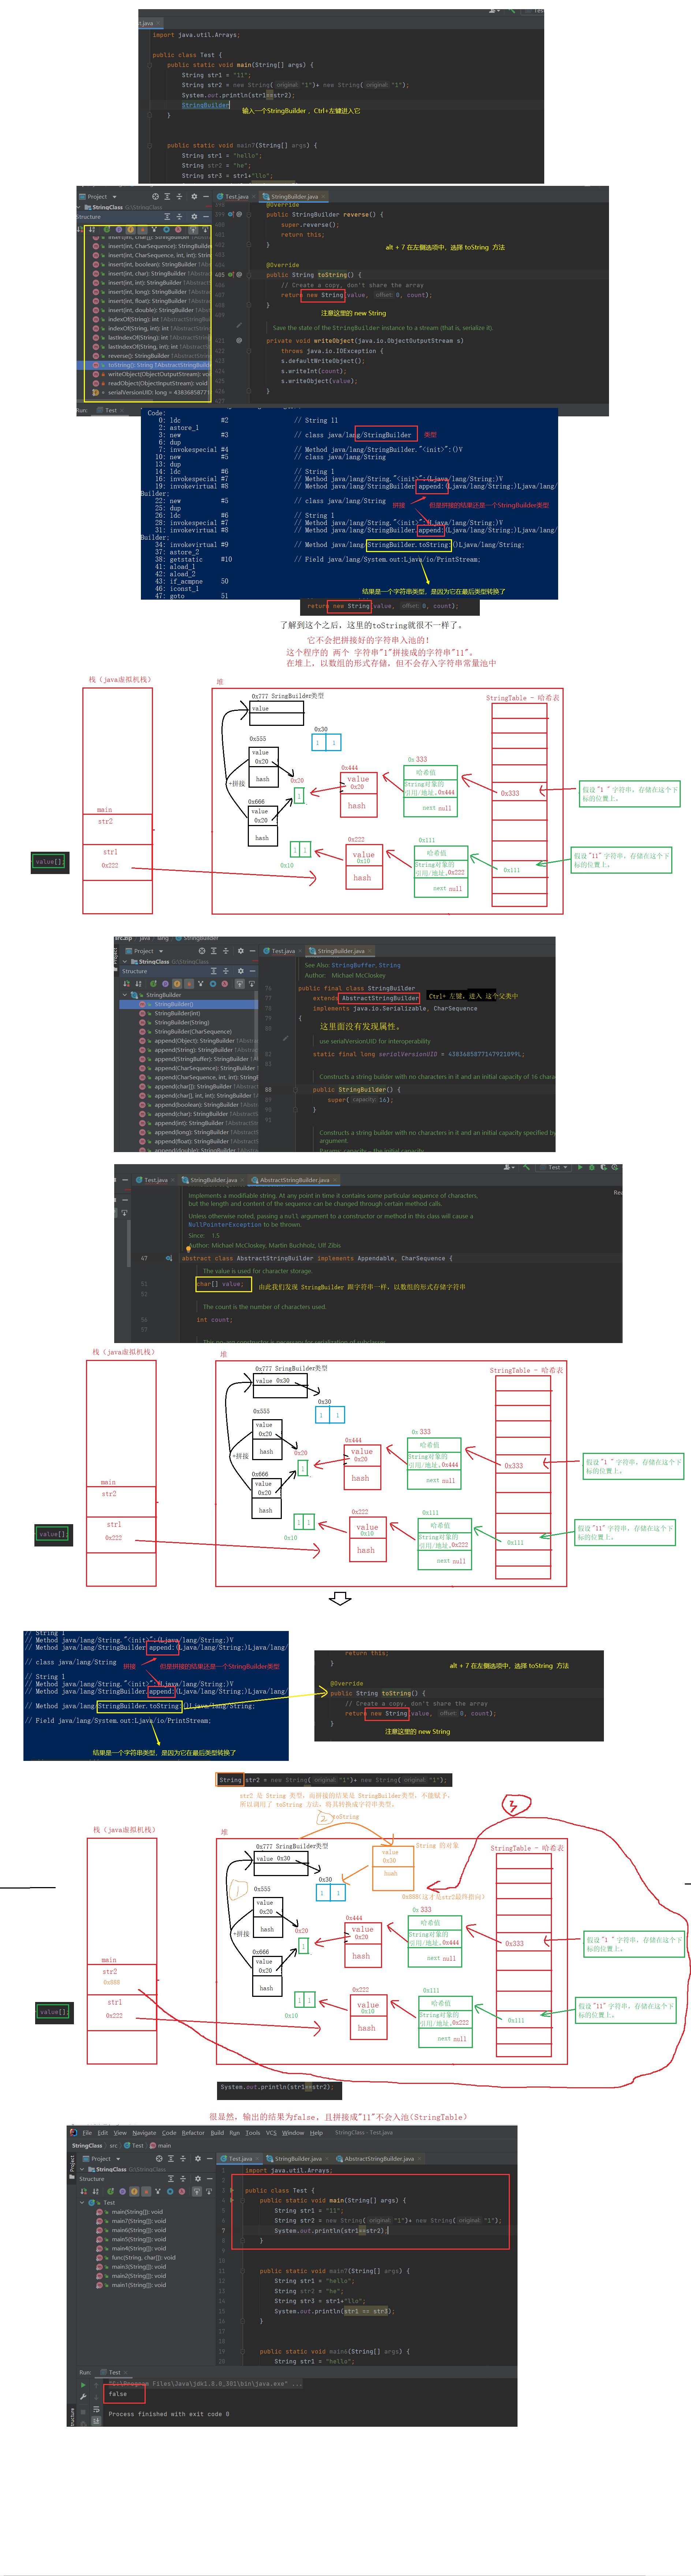Image resolution: width=691 pixels, height=2576 pixels.
Task: Close Test.java tab in menu-bar IDE window
Action: [257, 2159]
